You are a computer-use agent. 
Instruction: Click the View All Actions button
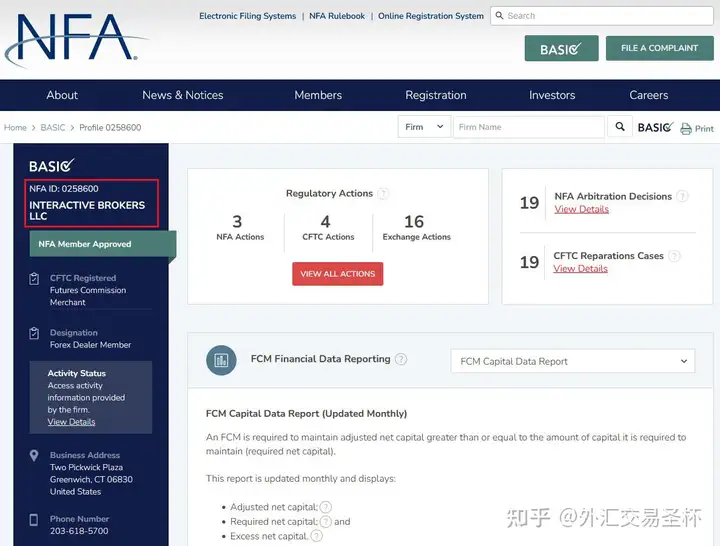(x=338, y=274)
